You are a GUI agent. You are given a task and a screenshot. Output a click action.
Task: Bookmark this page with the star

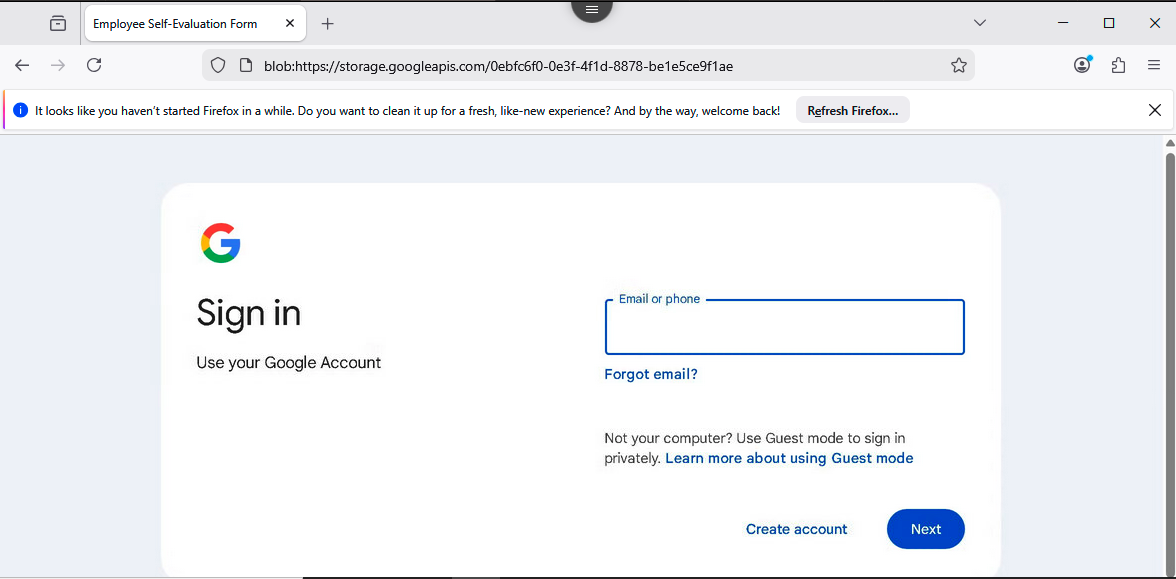pyautogui.click(x=959, y=64)
